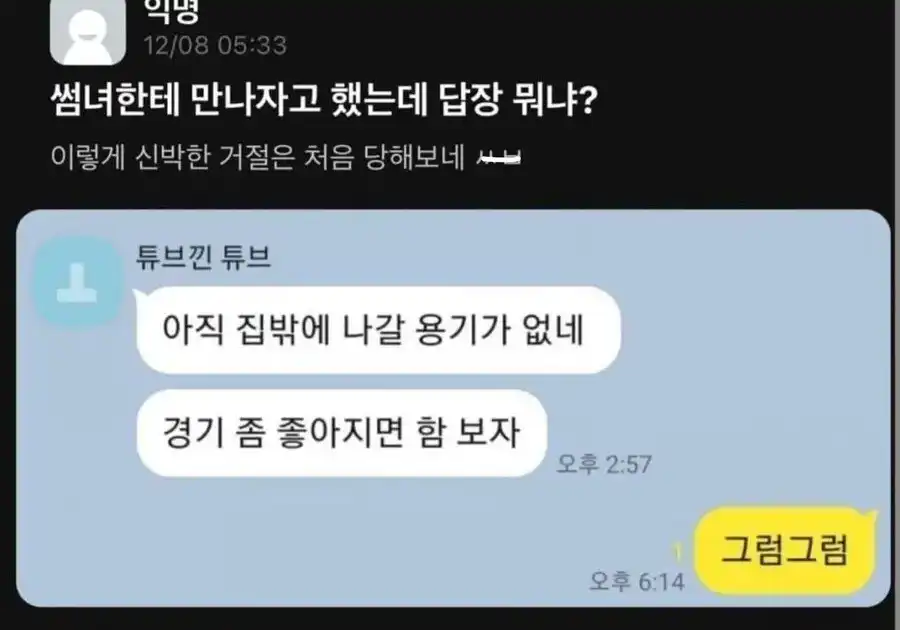Click the 12/08 05:33 post timestamp
This screenshot has height=630, width=900.
215,45
